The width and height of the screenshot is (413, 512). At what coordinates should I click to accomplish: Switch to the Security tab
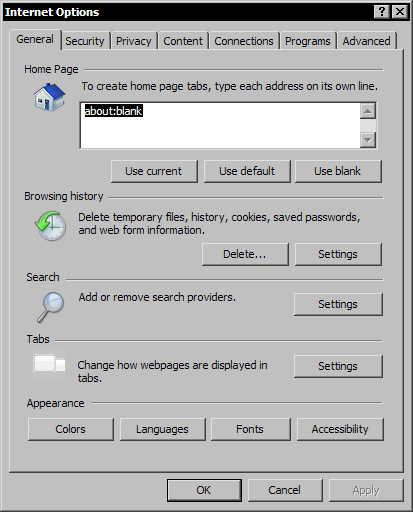coord(85,41)
